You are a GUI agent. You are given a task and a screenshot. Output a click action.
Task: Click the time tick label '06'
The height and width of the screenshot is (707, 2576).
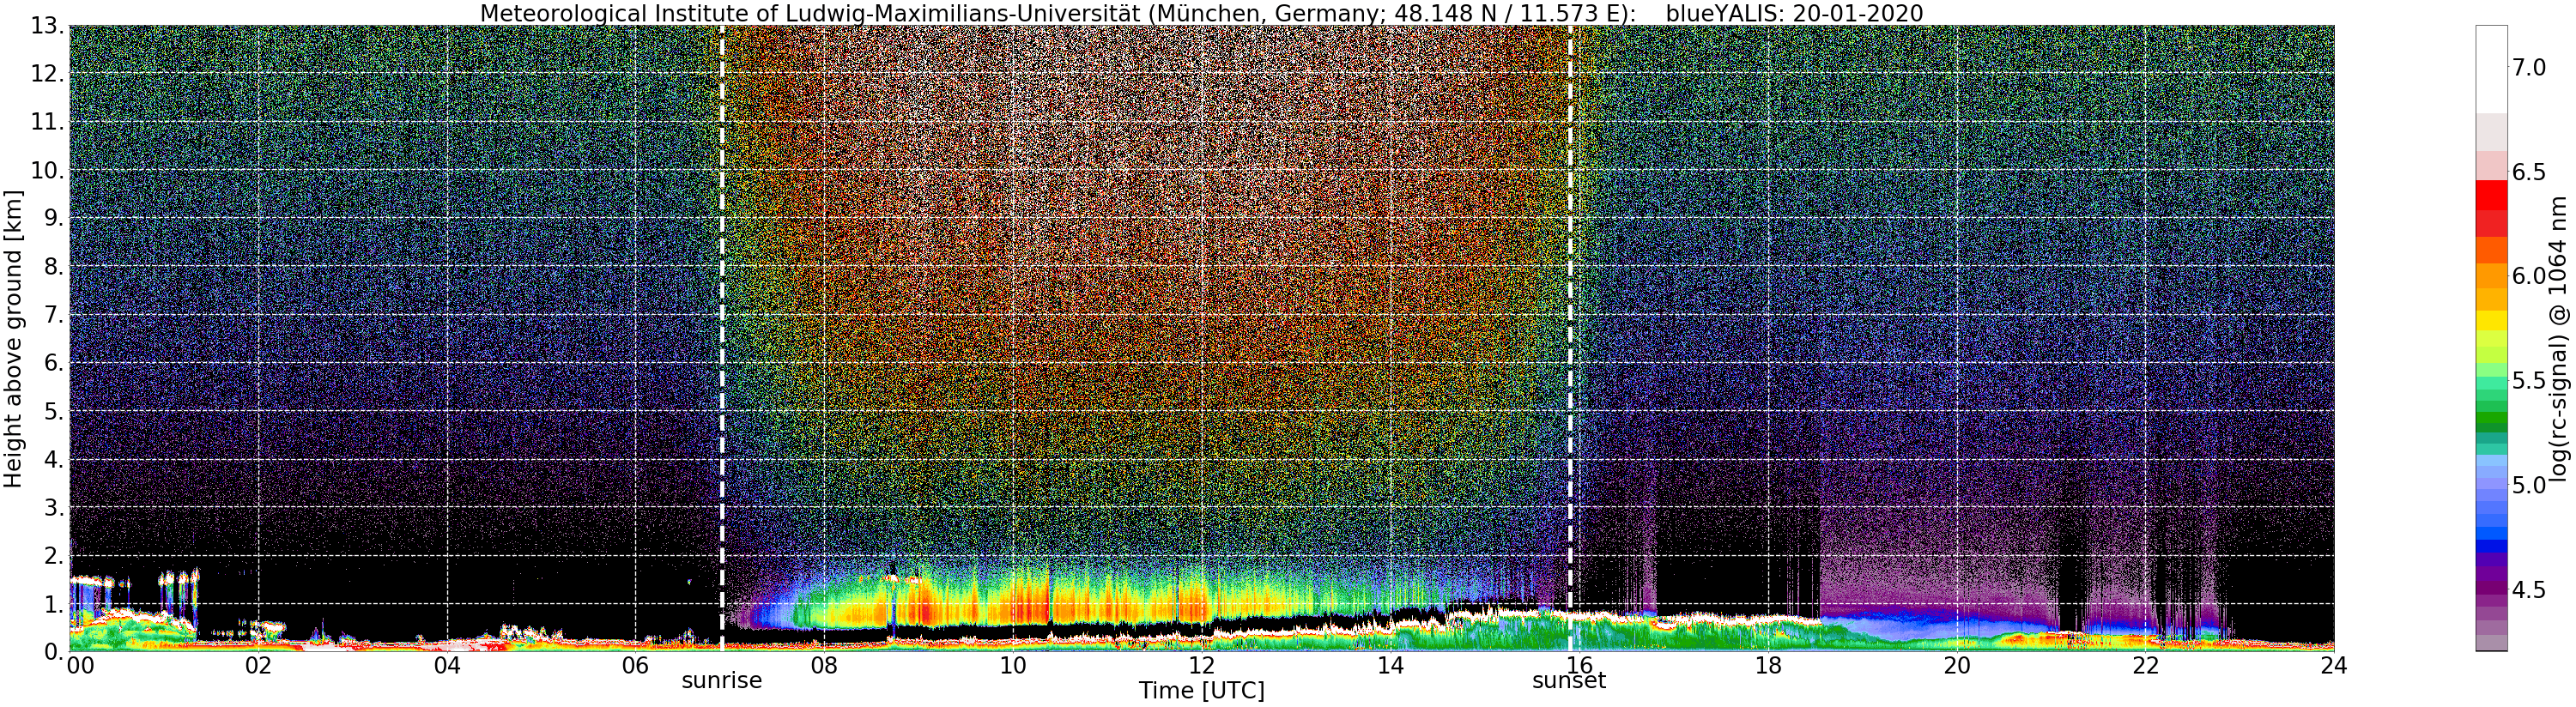click(635, 666)
